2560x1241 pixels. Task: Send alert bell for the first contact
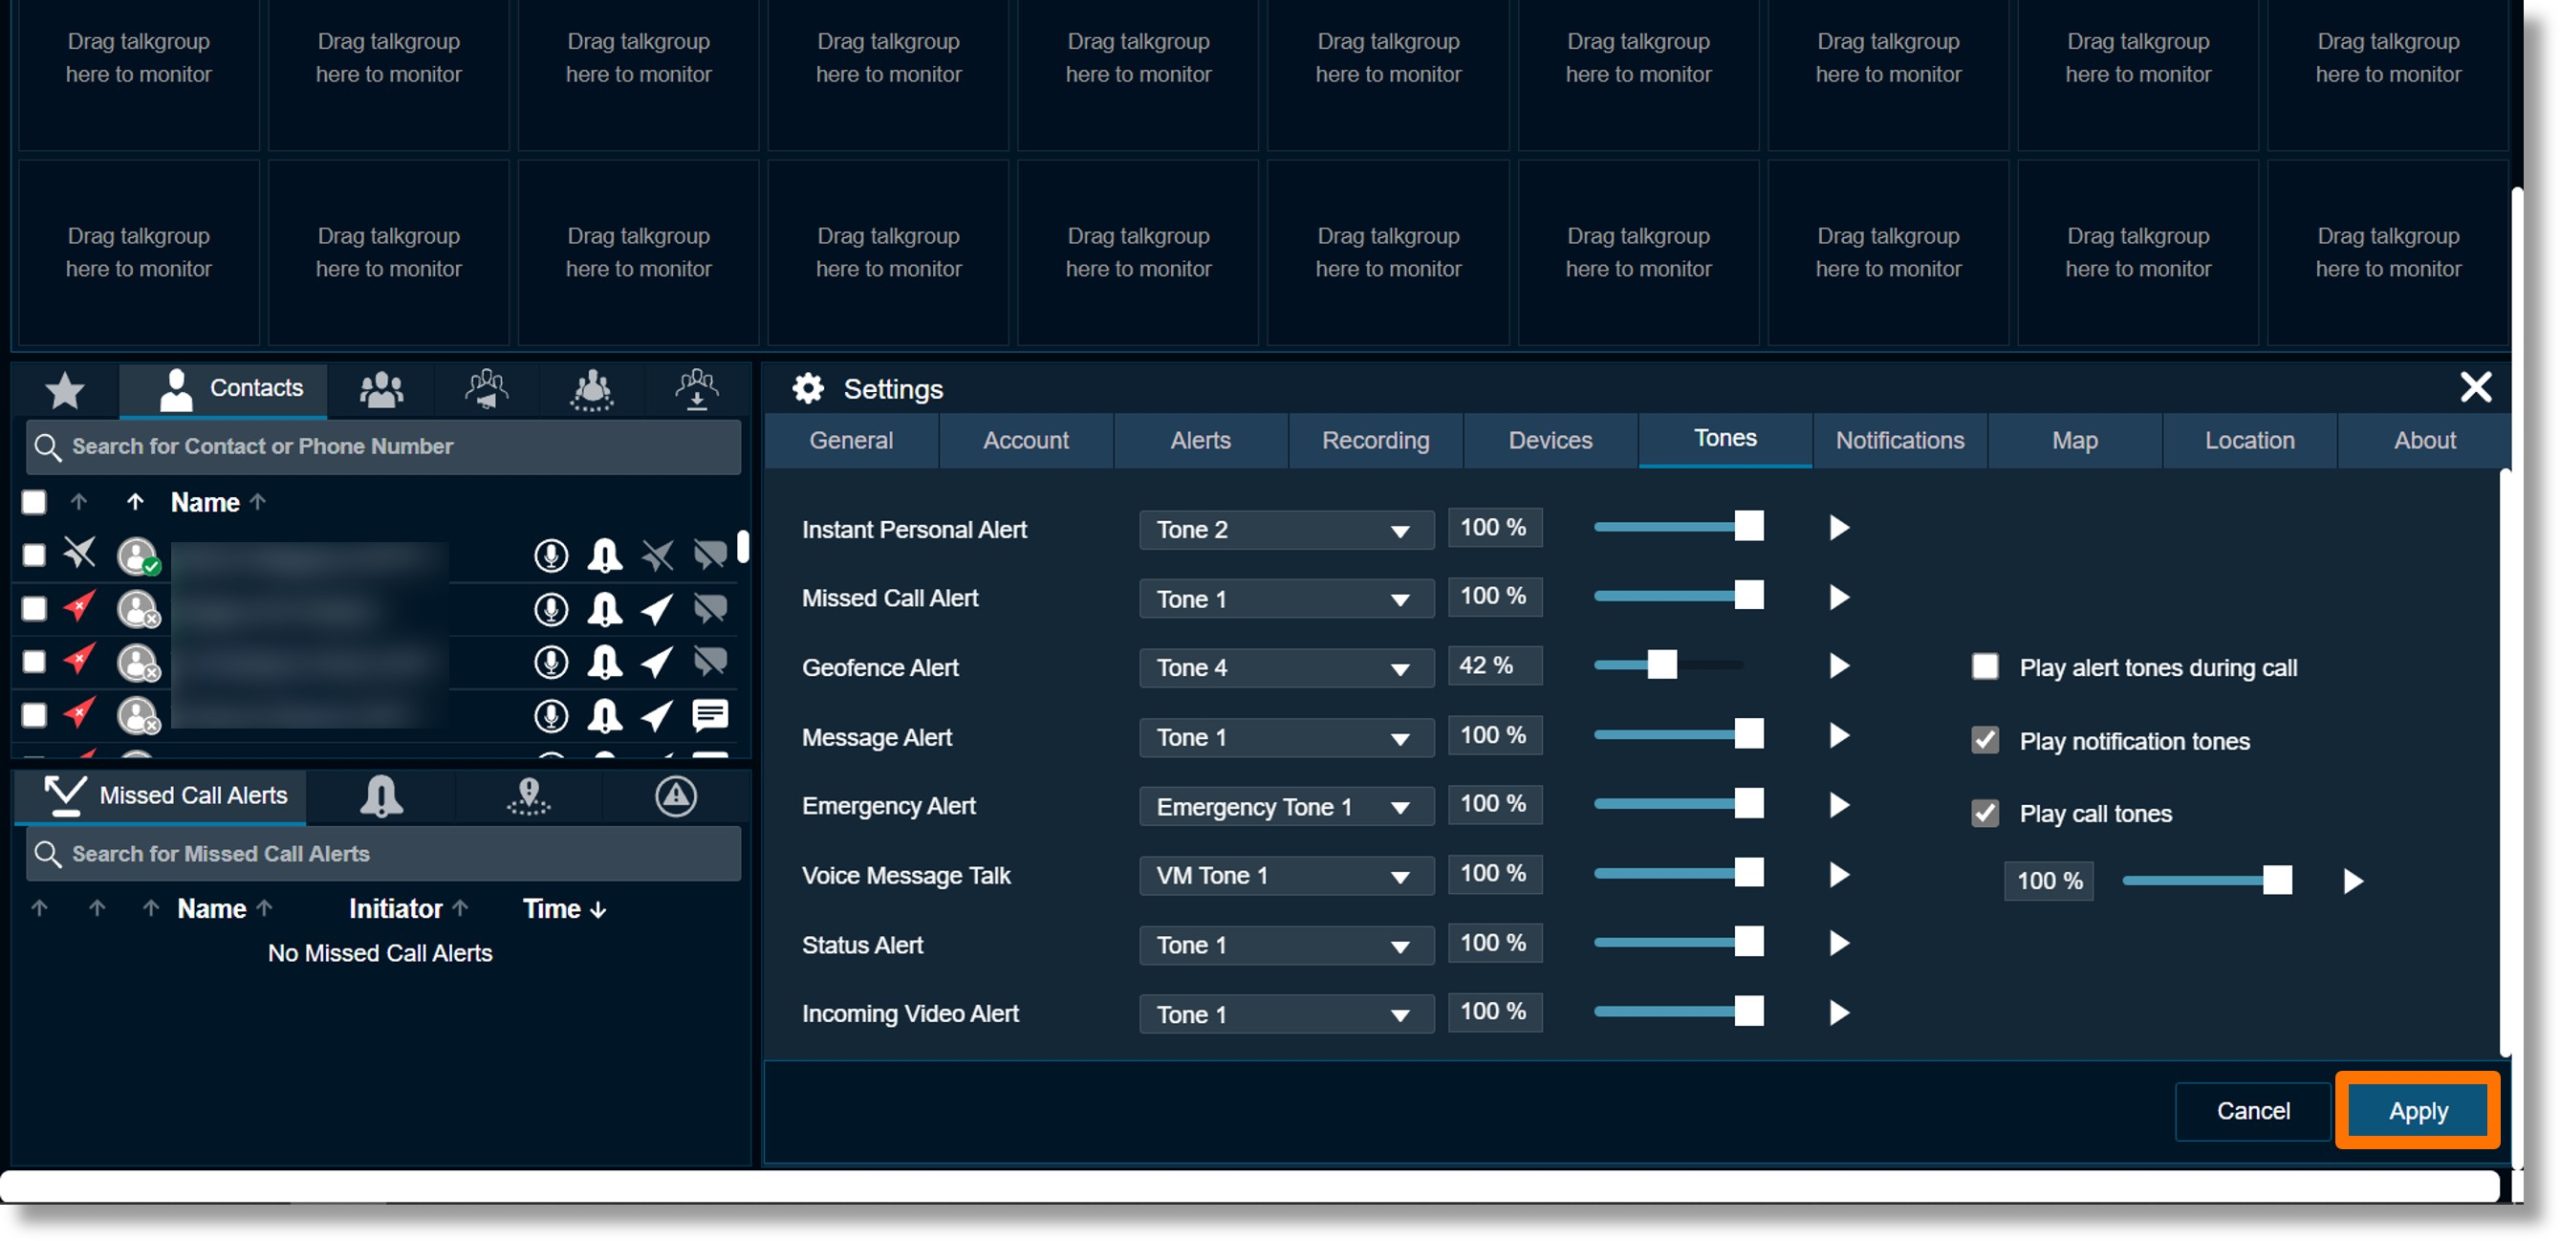pyautogui.click(x=604, y=555)
